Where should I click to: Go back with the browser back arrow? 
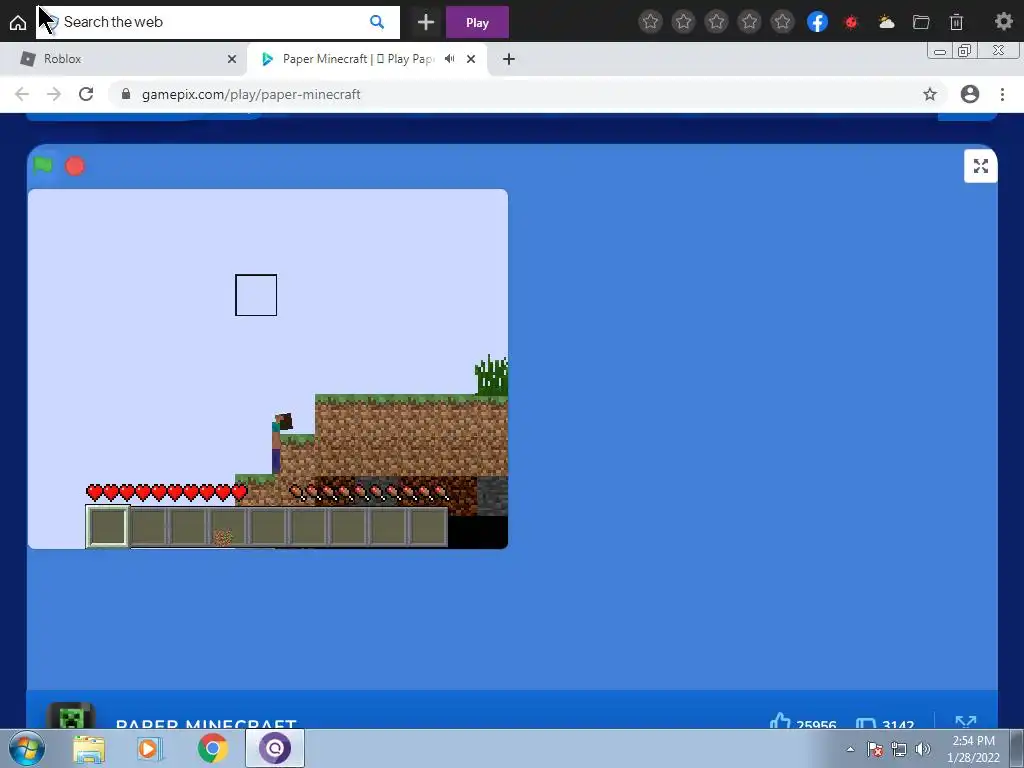pos(22,94)
